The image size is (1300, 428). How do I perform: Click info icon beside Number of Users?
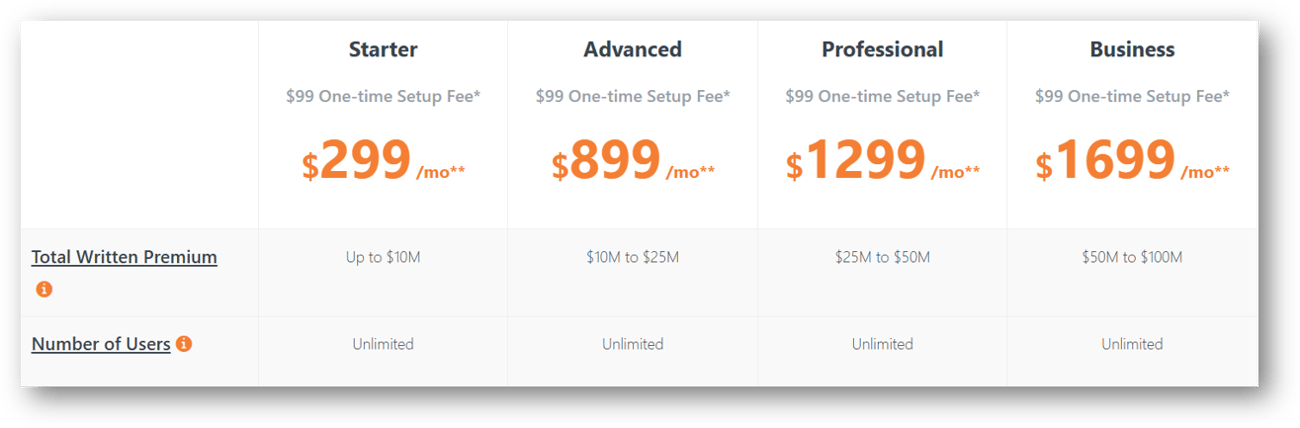pos(184,343)
